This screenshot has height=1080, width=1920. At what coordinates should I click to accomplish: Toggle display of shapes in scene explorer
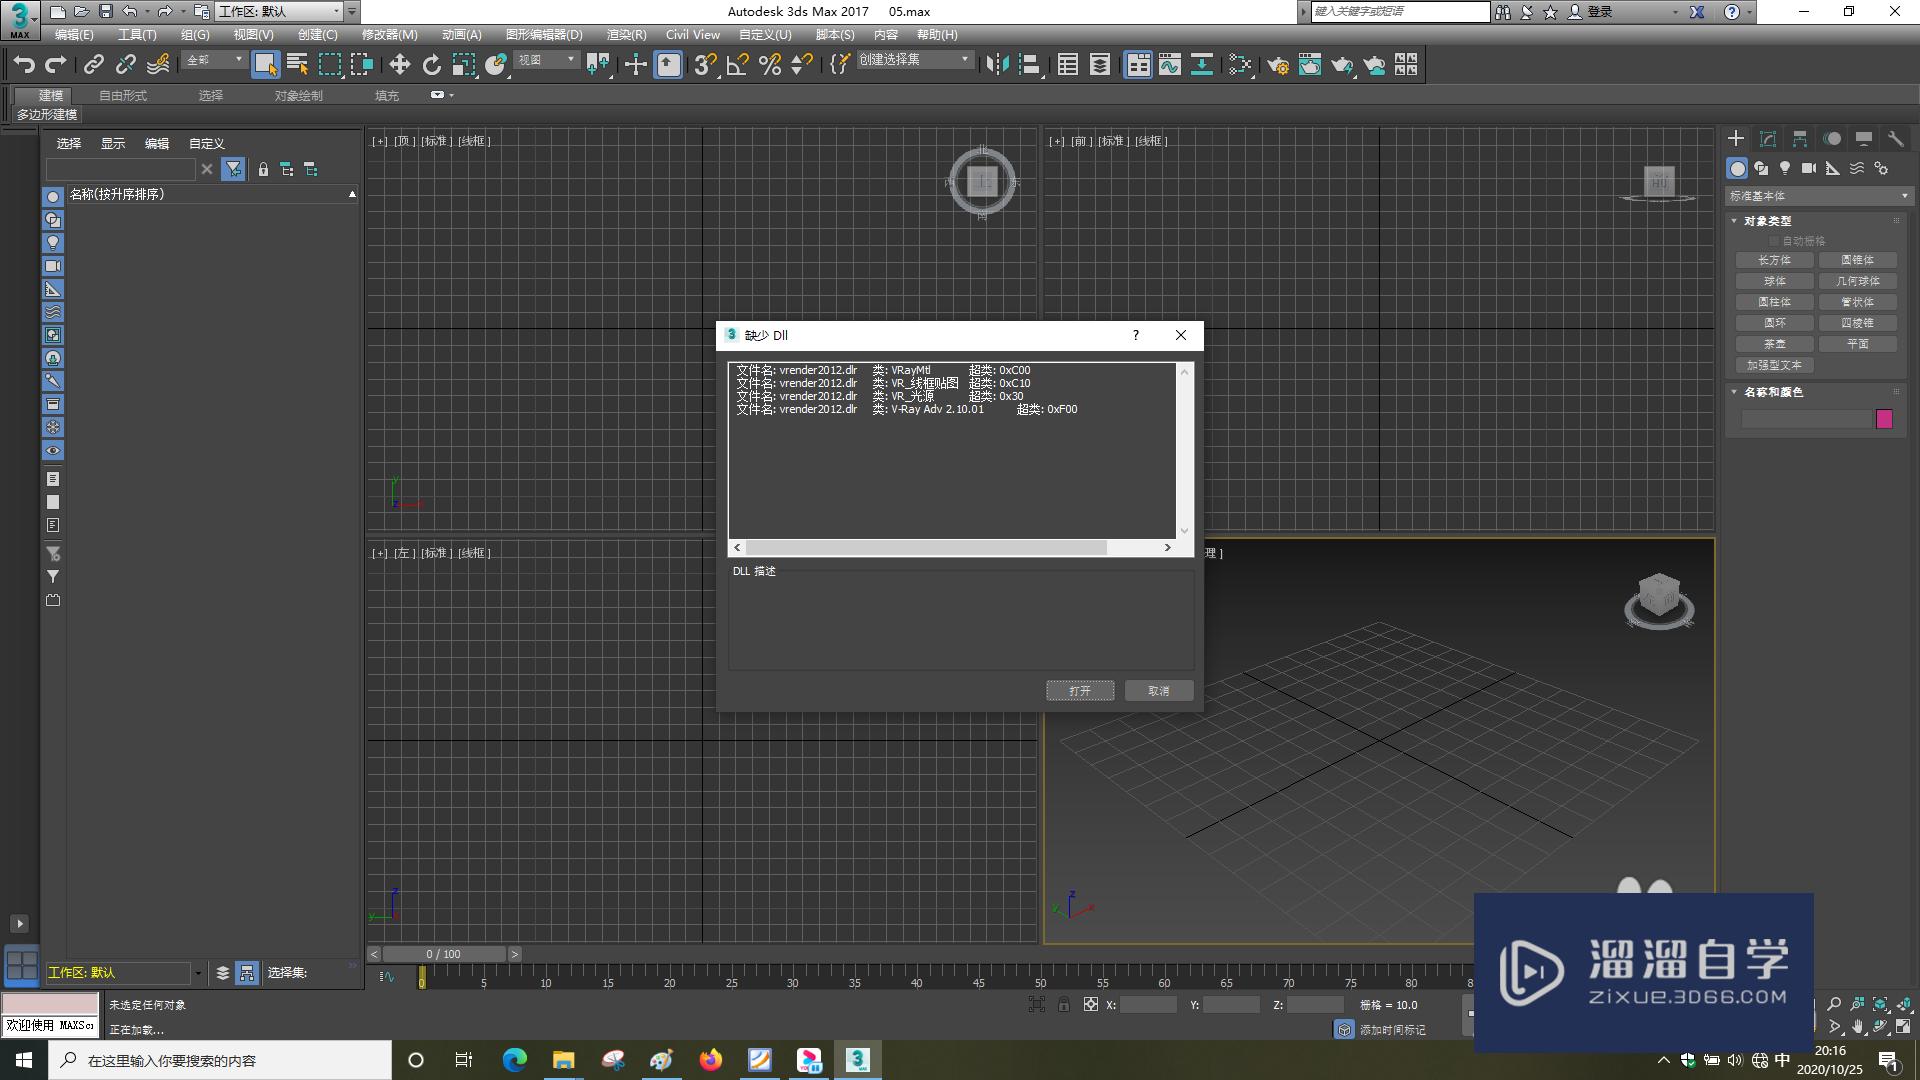(53, 220)
